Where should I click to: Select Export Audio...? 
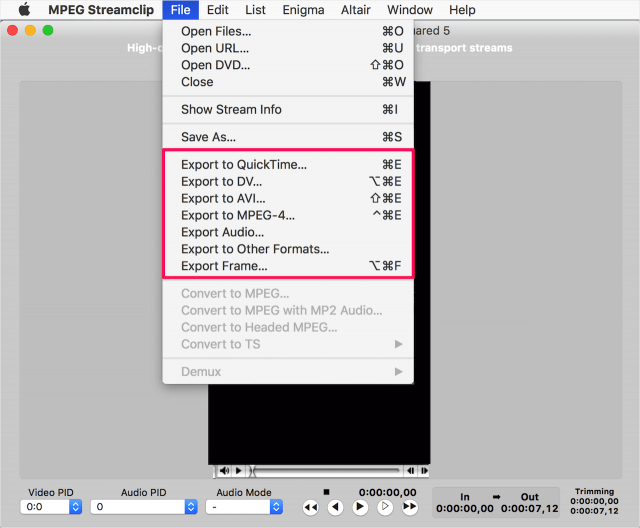(x=288, y=232)
